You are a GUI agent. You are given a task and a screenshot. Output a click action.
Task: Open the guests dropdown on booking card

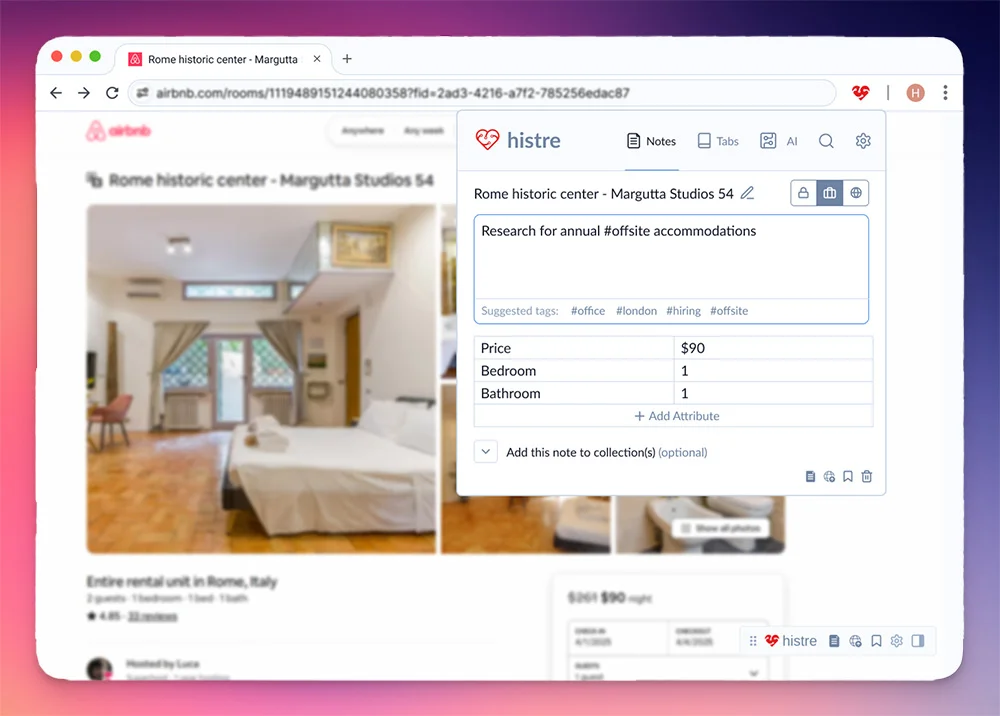(668, 670)
